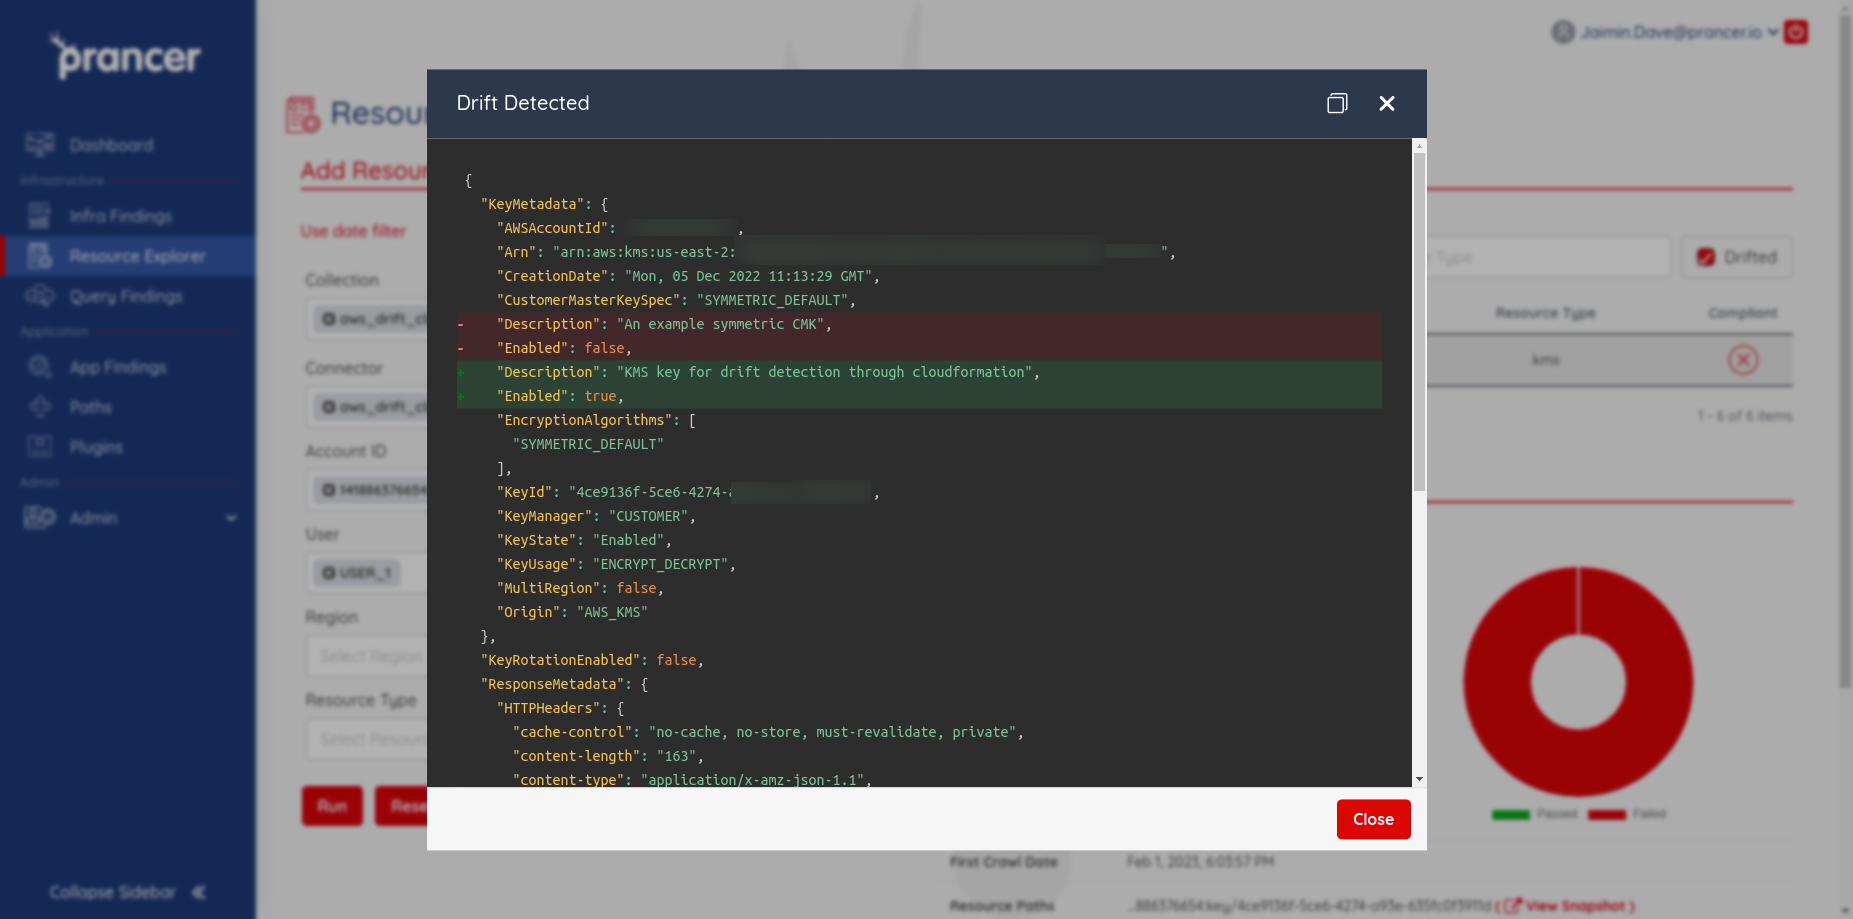
Task: Expand the Admin menu chevron
Action: point(231,518)
